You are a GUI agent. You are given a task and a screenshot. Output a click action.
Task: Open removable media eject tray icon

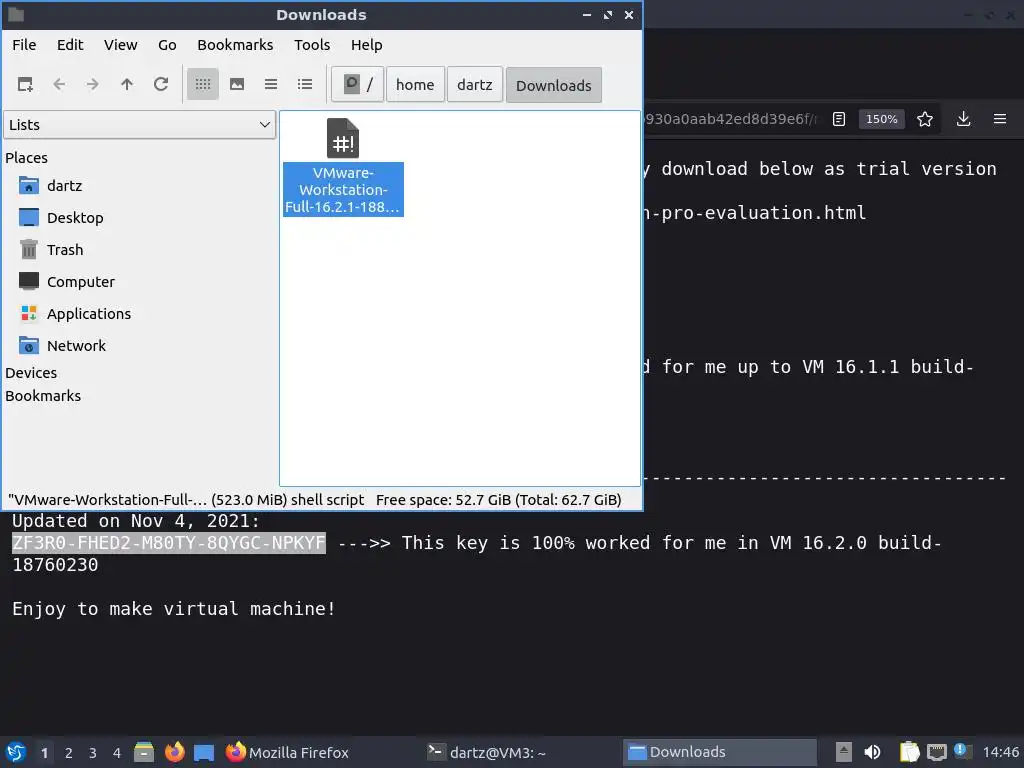(x=844, y=752)
